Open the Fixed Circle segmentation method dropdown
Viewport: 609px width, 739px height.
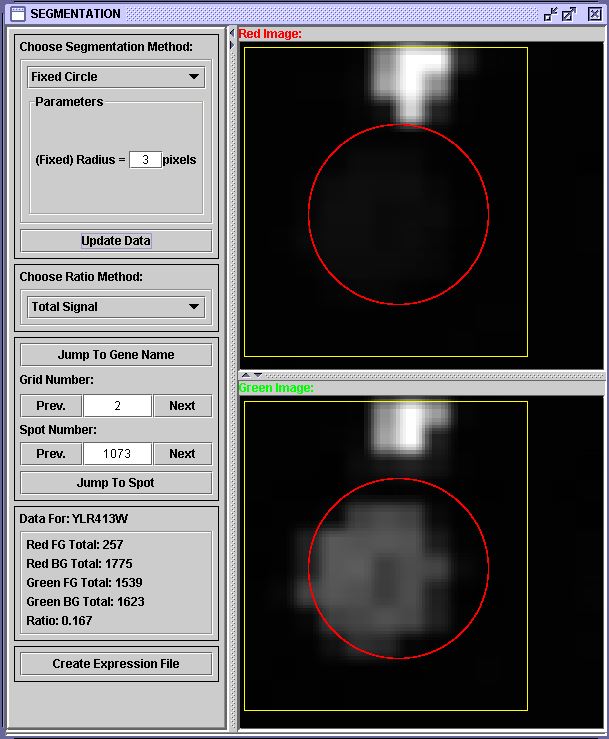(116, 76)
